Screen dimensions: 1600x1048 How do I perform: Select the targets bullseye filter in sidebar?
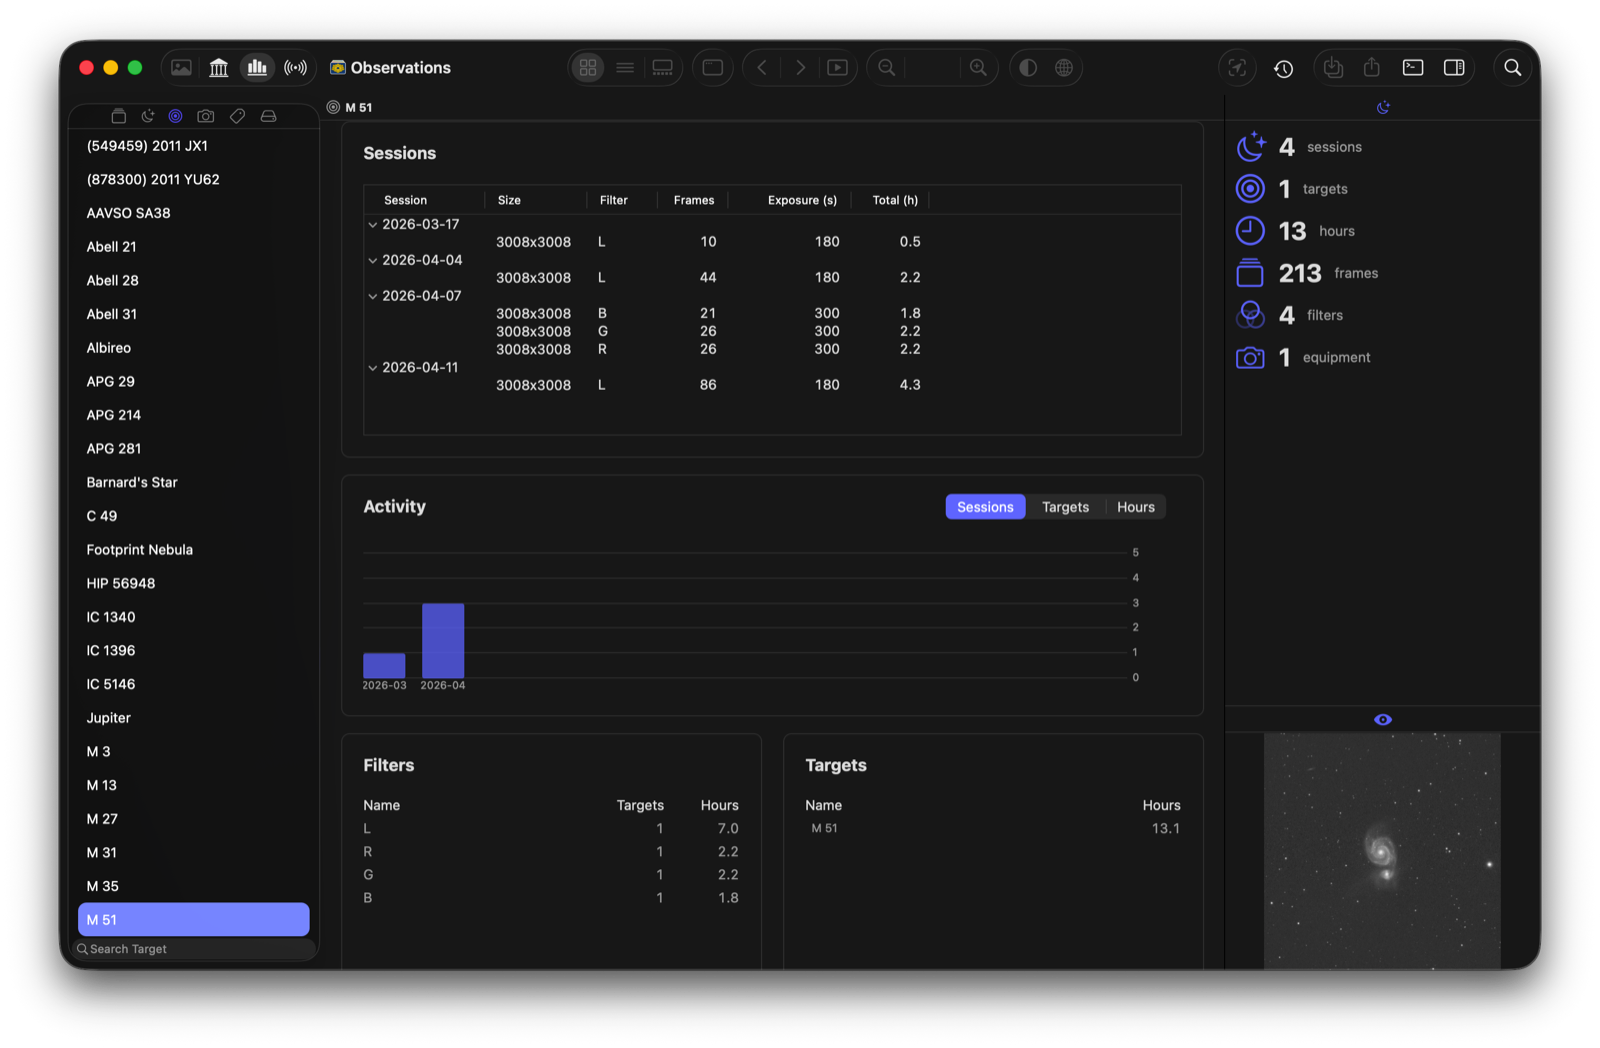pyautogui.click(x=176, y=116)
